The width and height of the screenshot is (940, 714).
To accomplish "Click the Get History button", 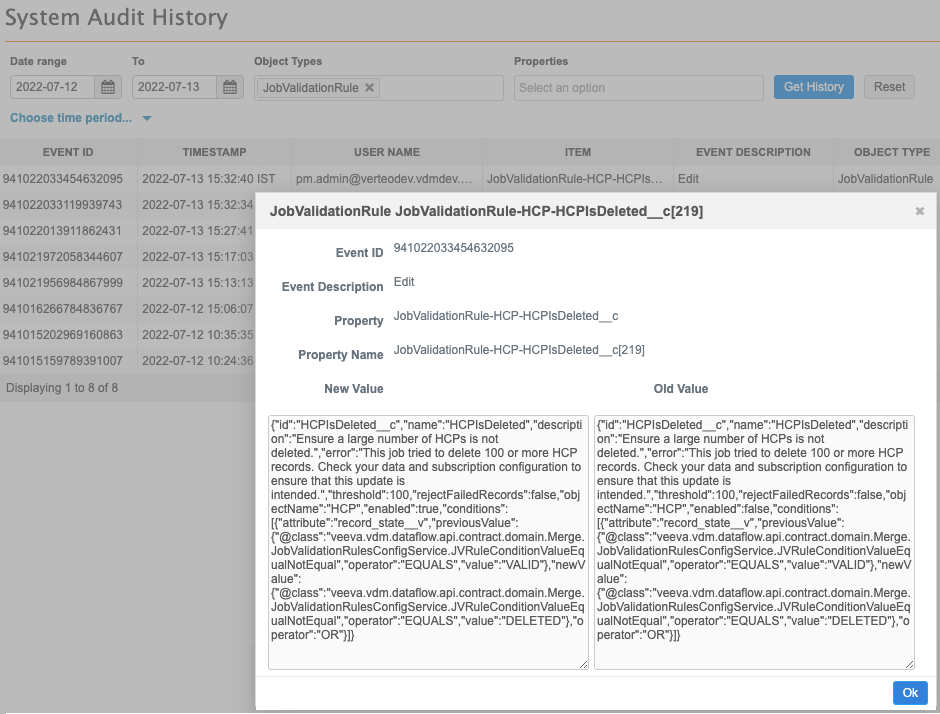I will pos(813,87).
